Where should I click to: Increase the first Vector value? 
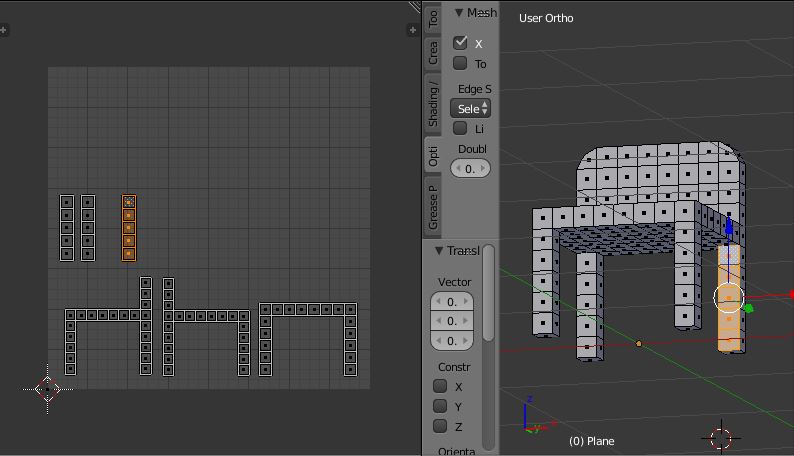pos(466,302)
